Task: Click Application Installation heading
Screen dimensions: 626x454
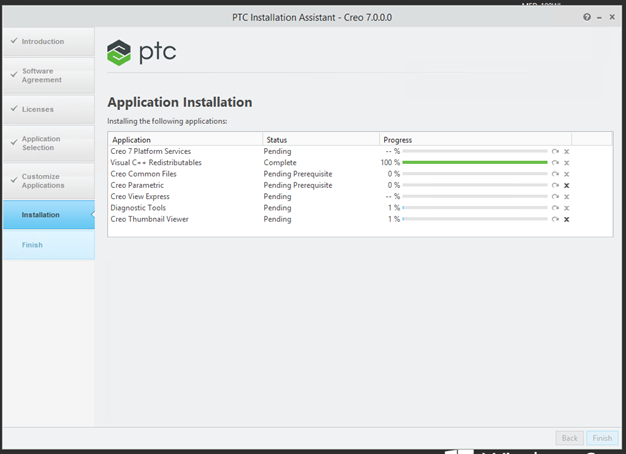Action: [x=180, y=103]
